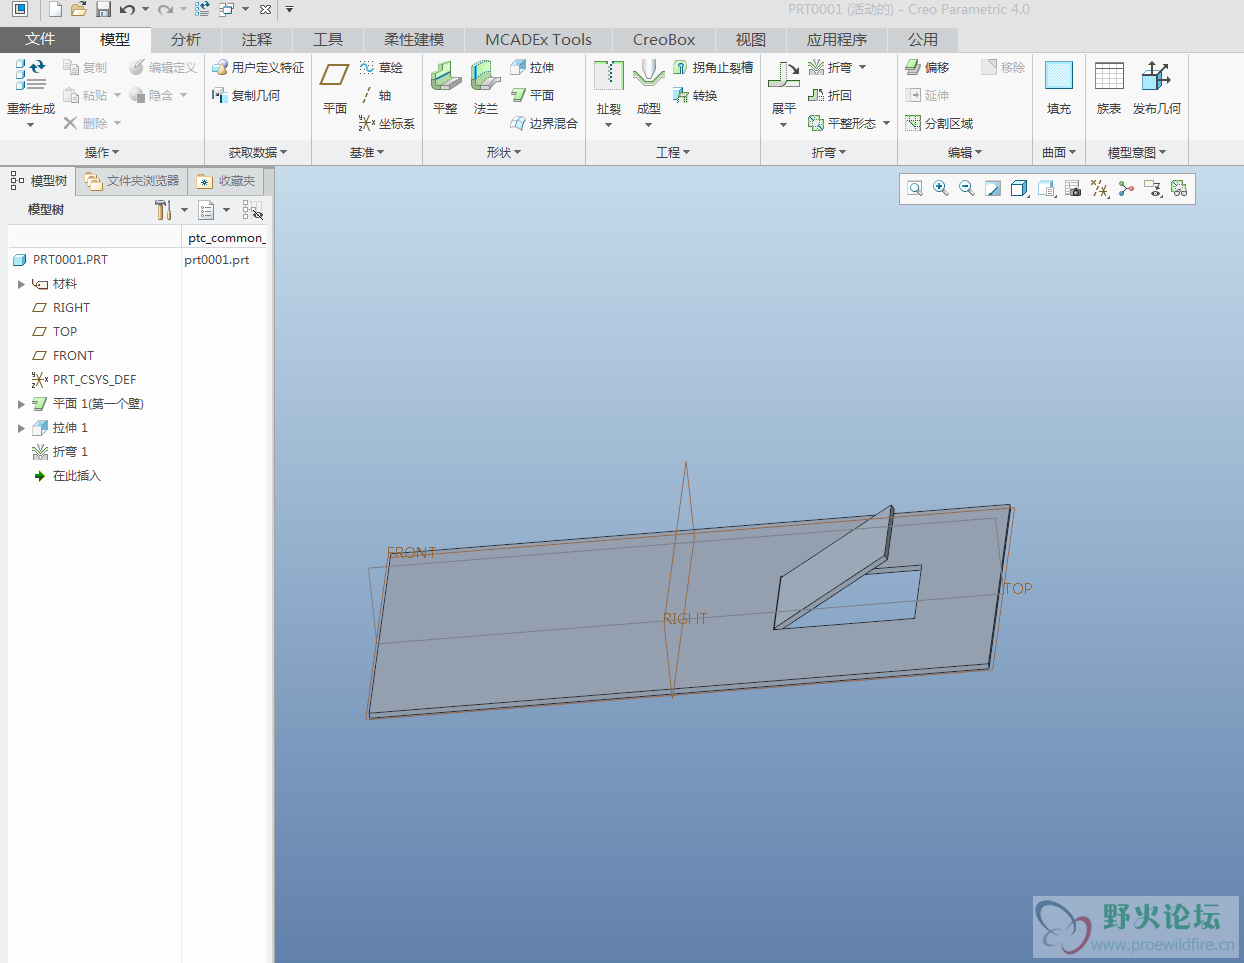Click the zoom in magnifier icon
Screen dimensions: 1244x963
click(x=941, y=188)
